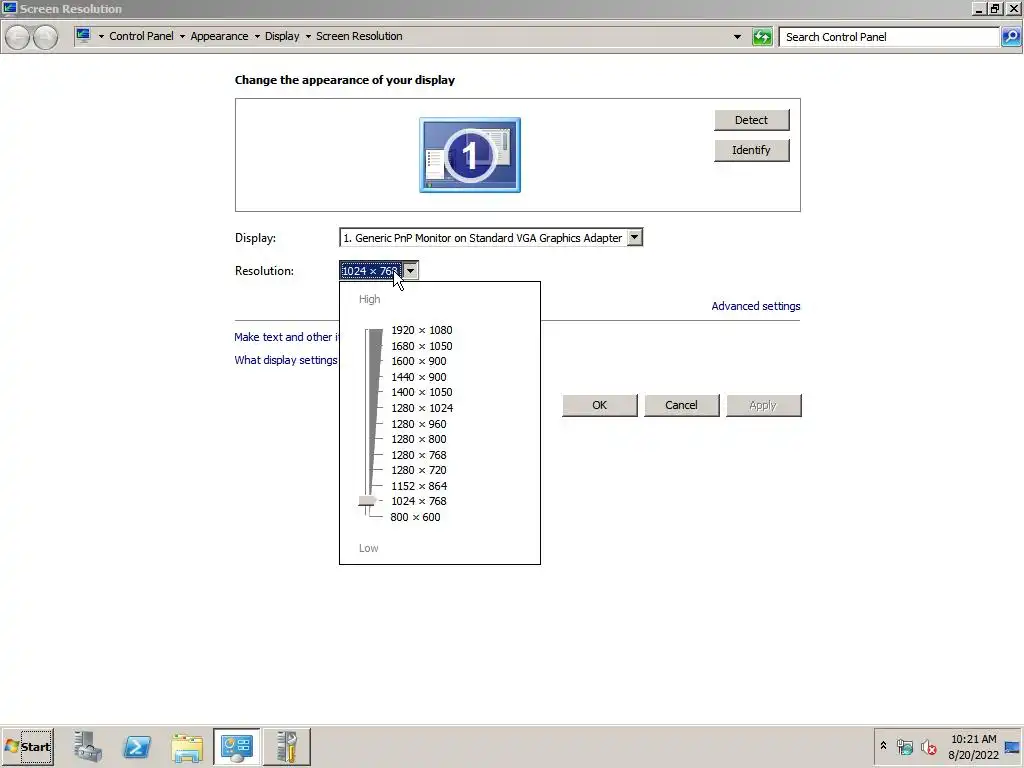Image resolution: width=1024 pixels, height=768 pixels.
Task: Click the Apply button
Action: [x=763, y=406]
